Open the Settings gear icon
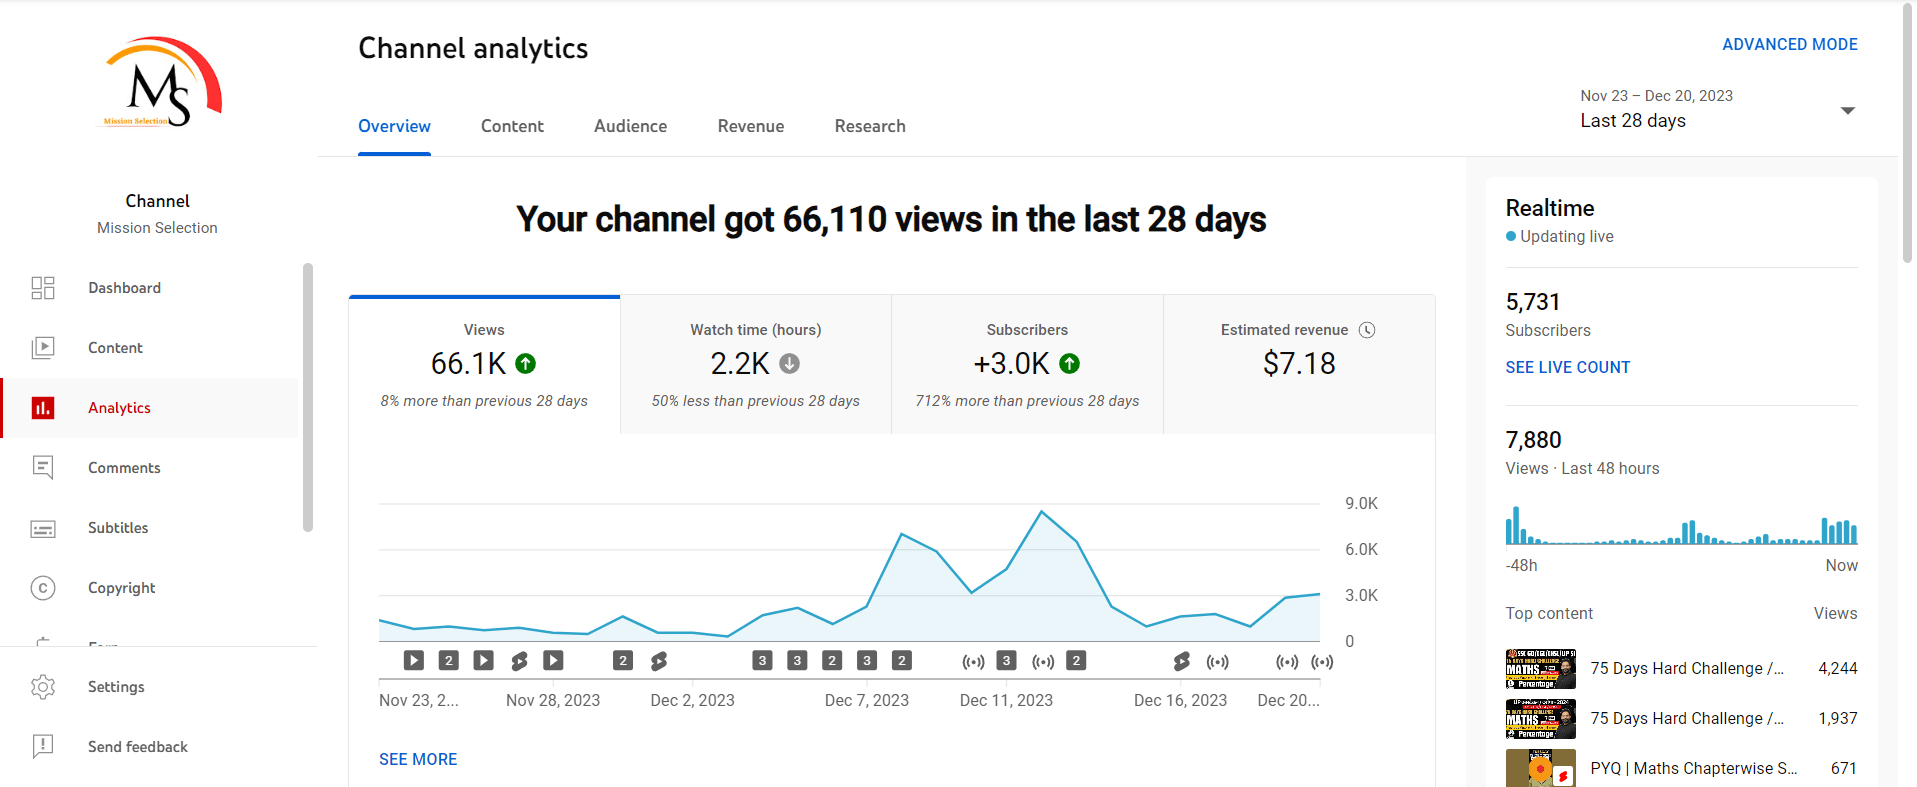This screenshot has height=787, width=1917. click(43, 687)
